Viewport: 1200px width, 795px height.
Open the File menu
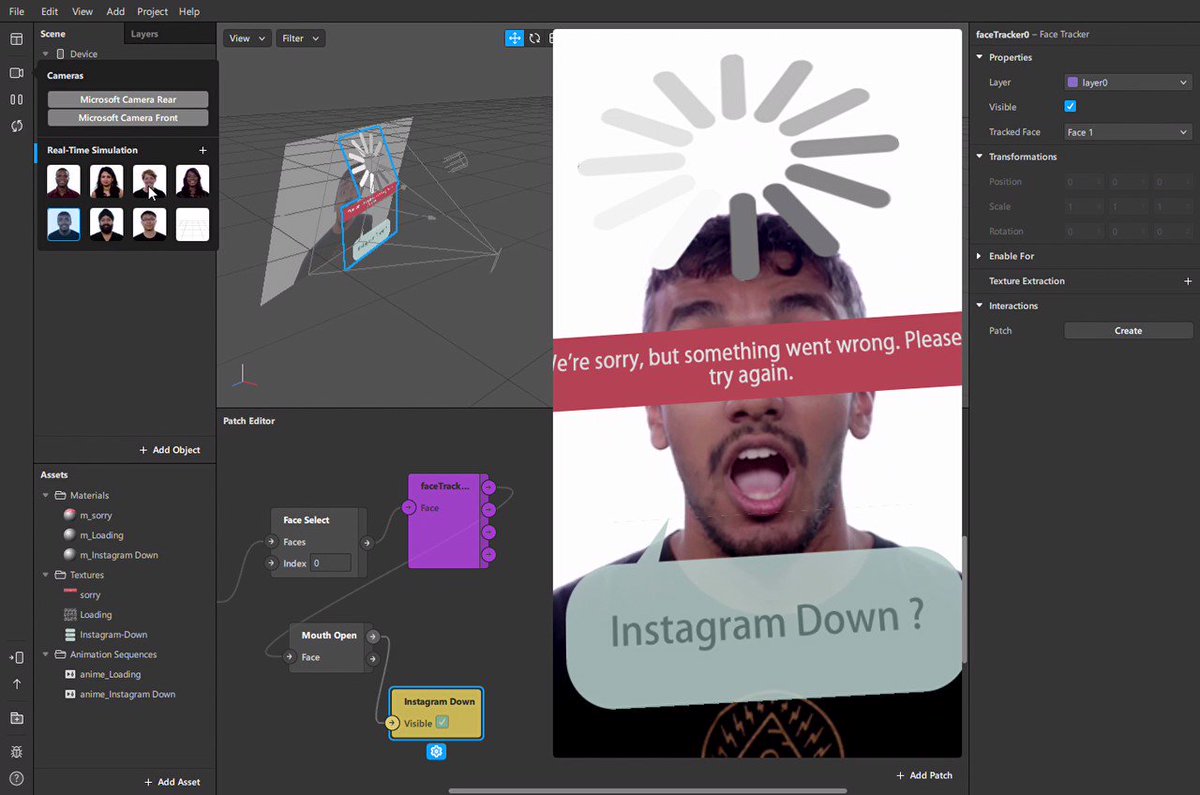pos(16,11)
